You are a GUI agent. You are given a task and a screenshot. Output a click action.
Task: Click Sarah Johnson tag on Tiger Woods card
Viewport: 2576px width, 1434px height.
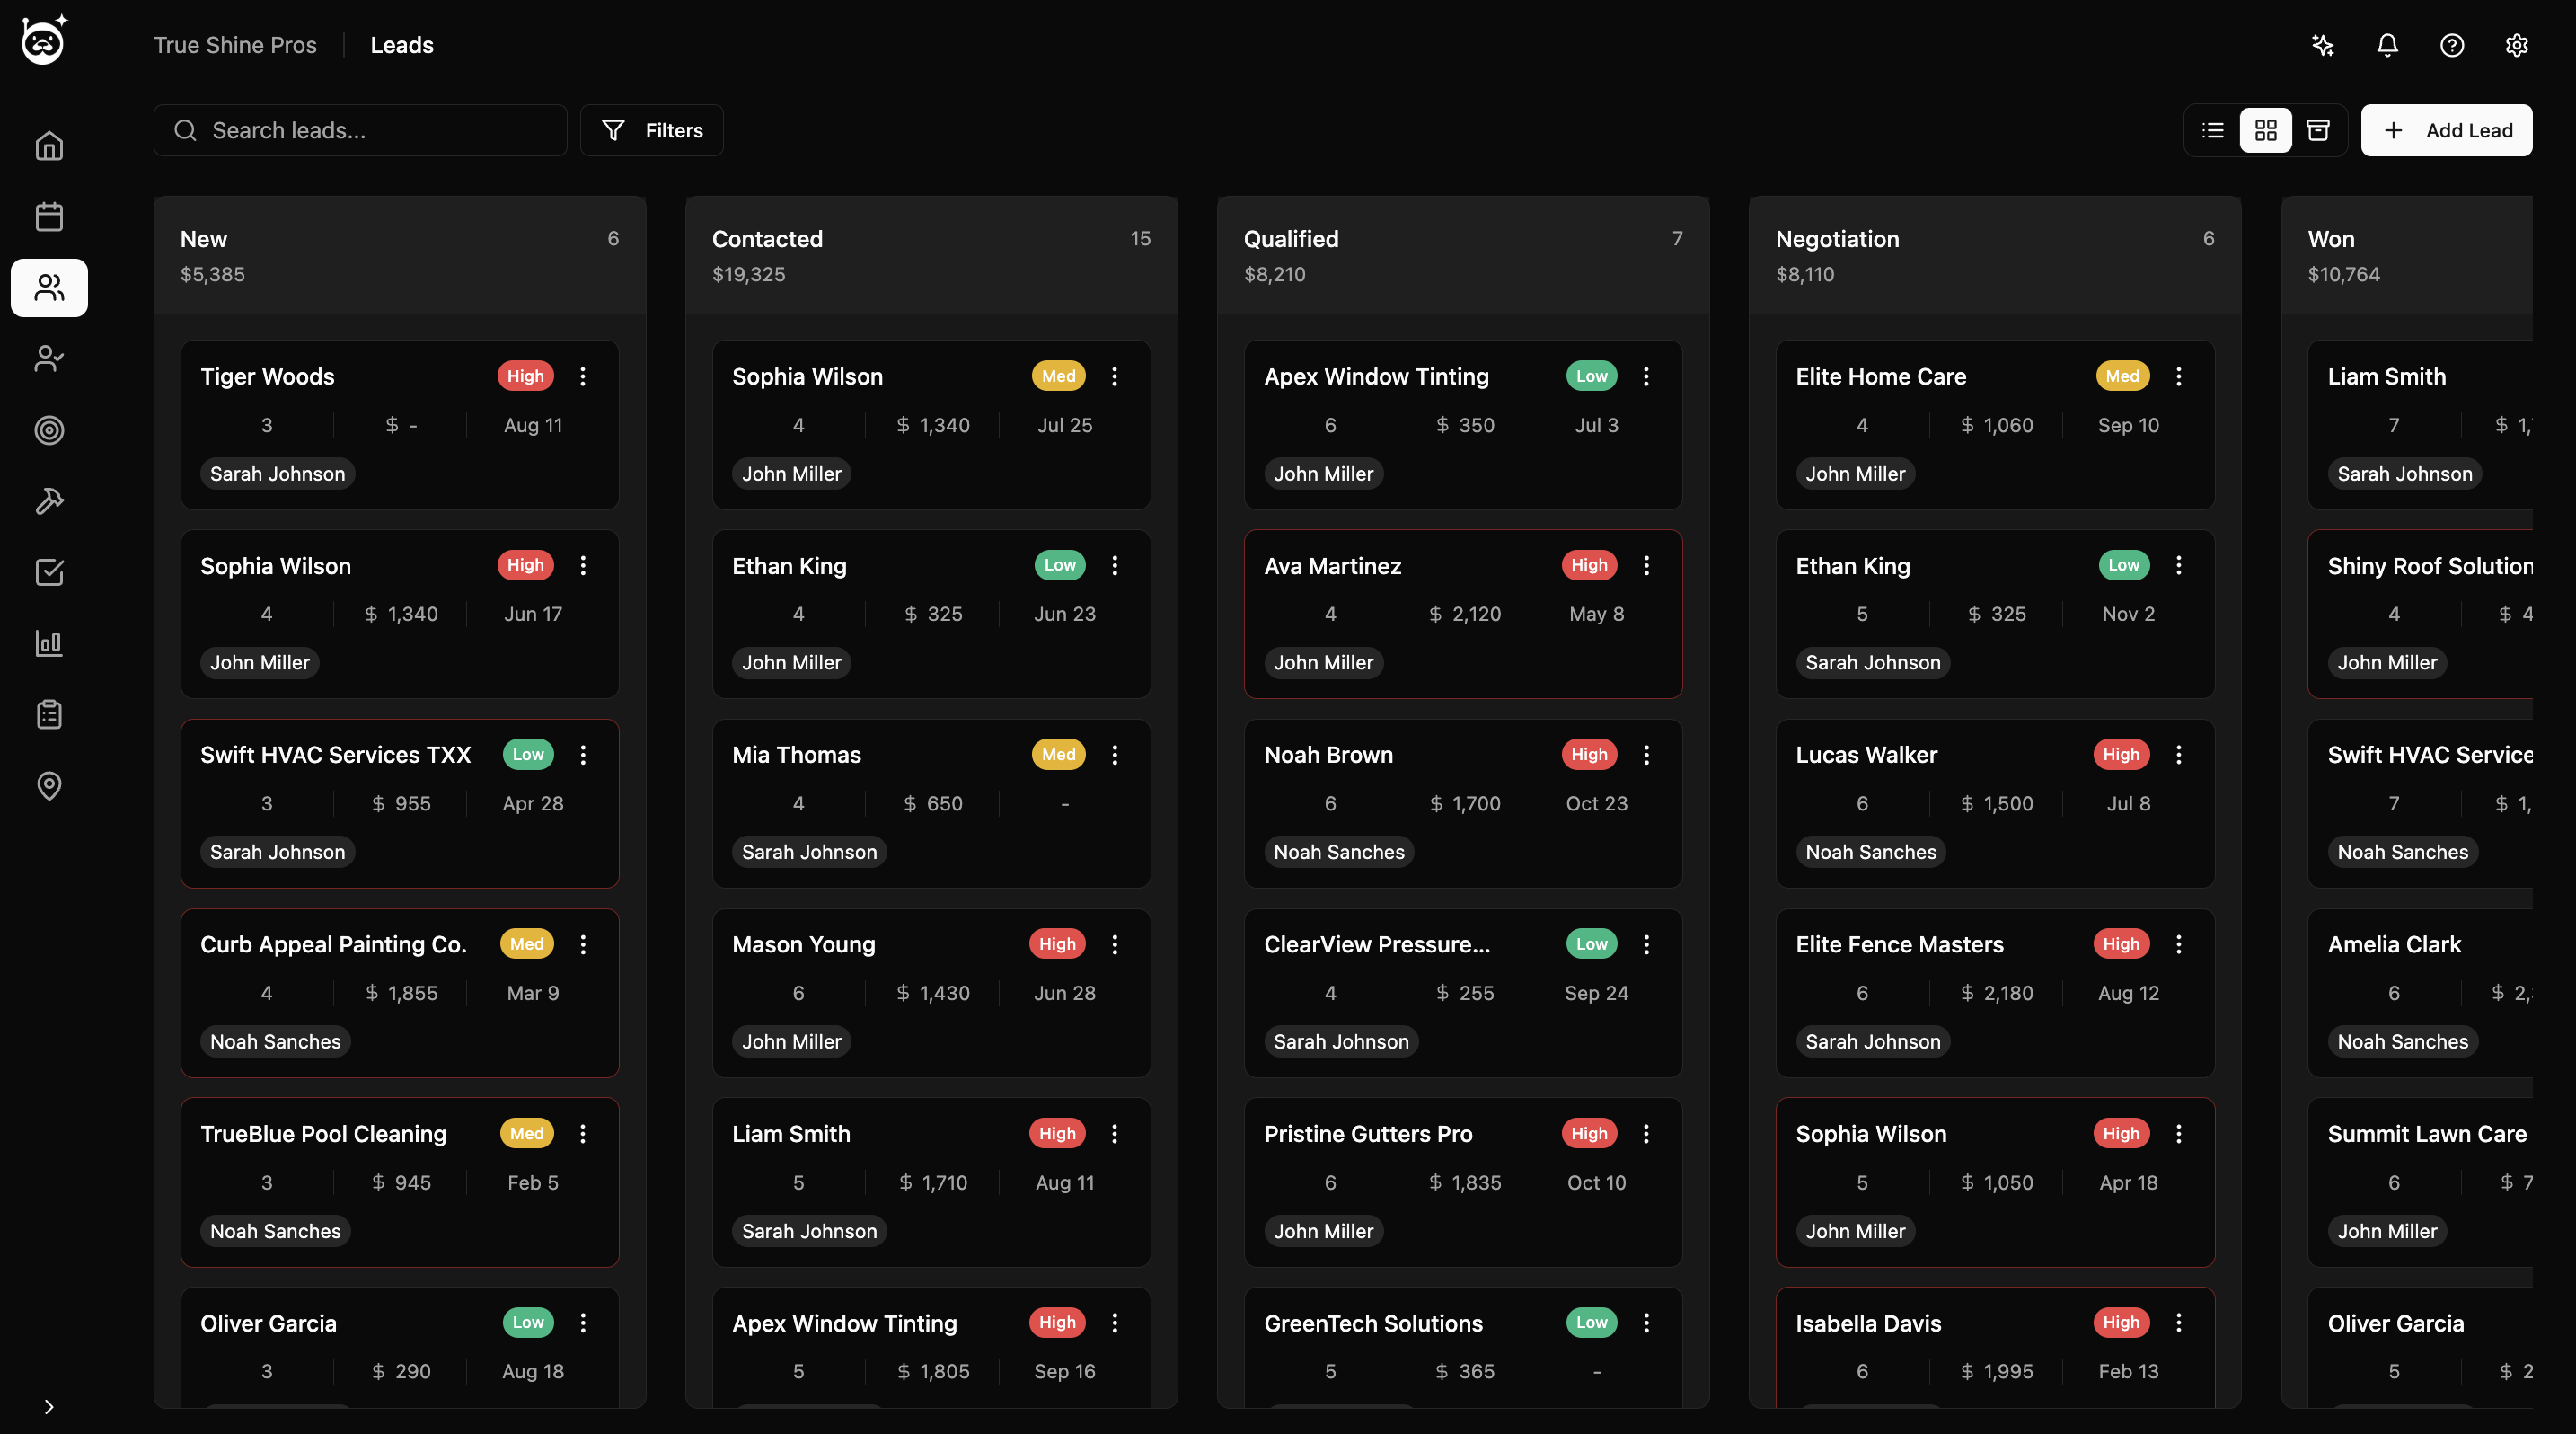pos(278,474)
